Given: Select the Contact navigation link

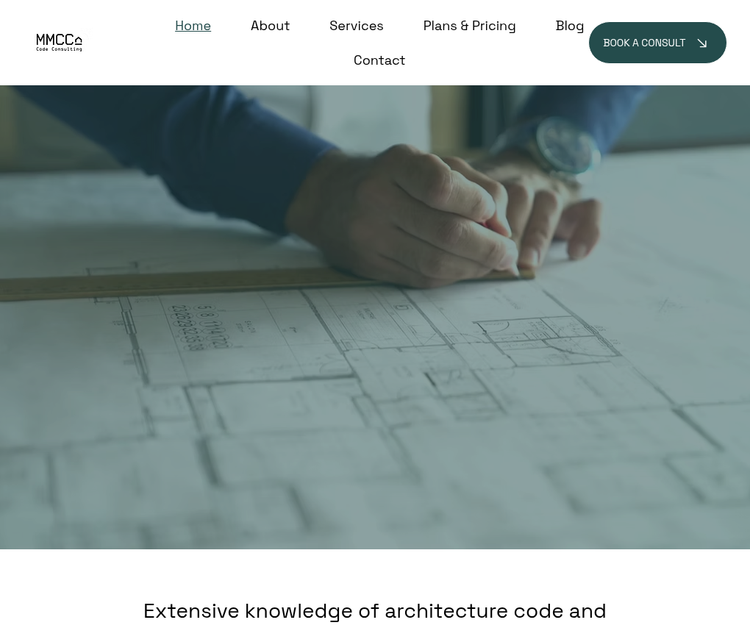Looking at the screenshot, I should 379,60.
